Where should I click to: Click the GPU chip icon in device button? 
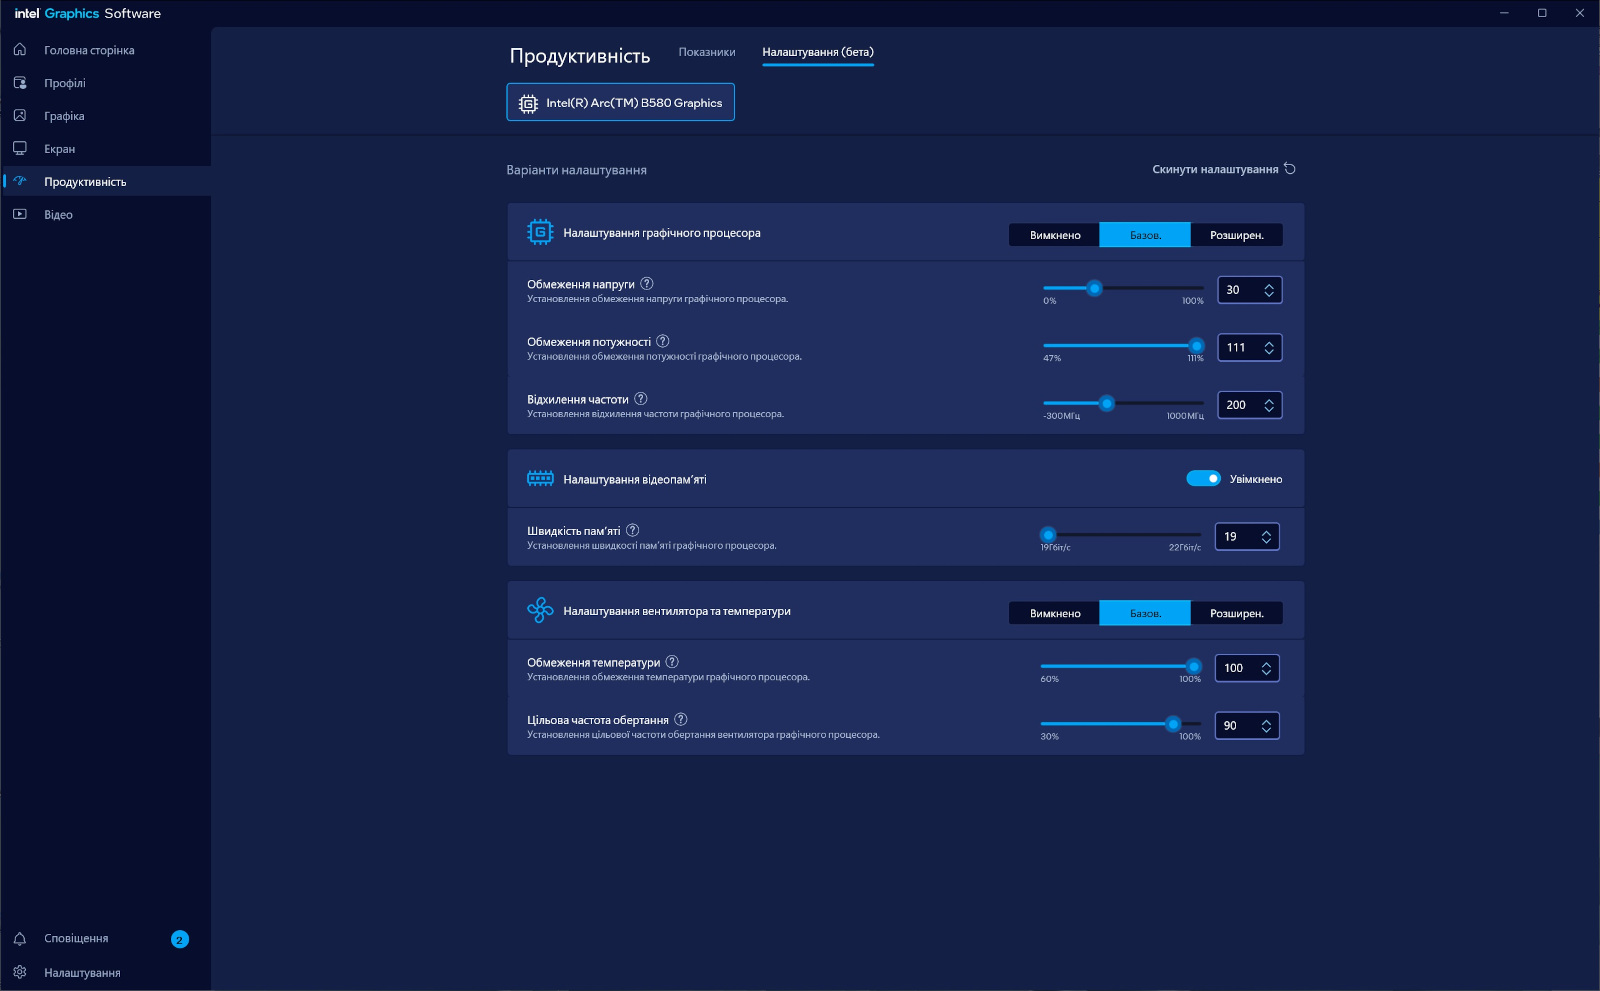point(528,103)
